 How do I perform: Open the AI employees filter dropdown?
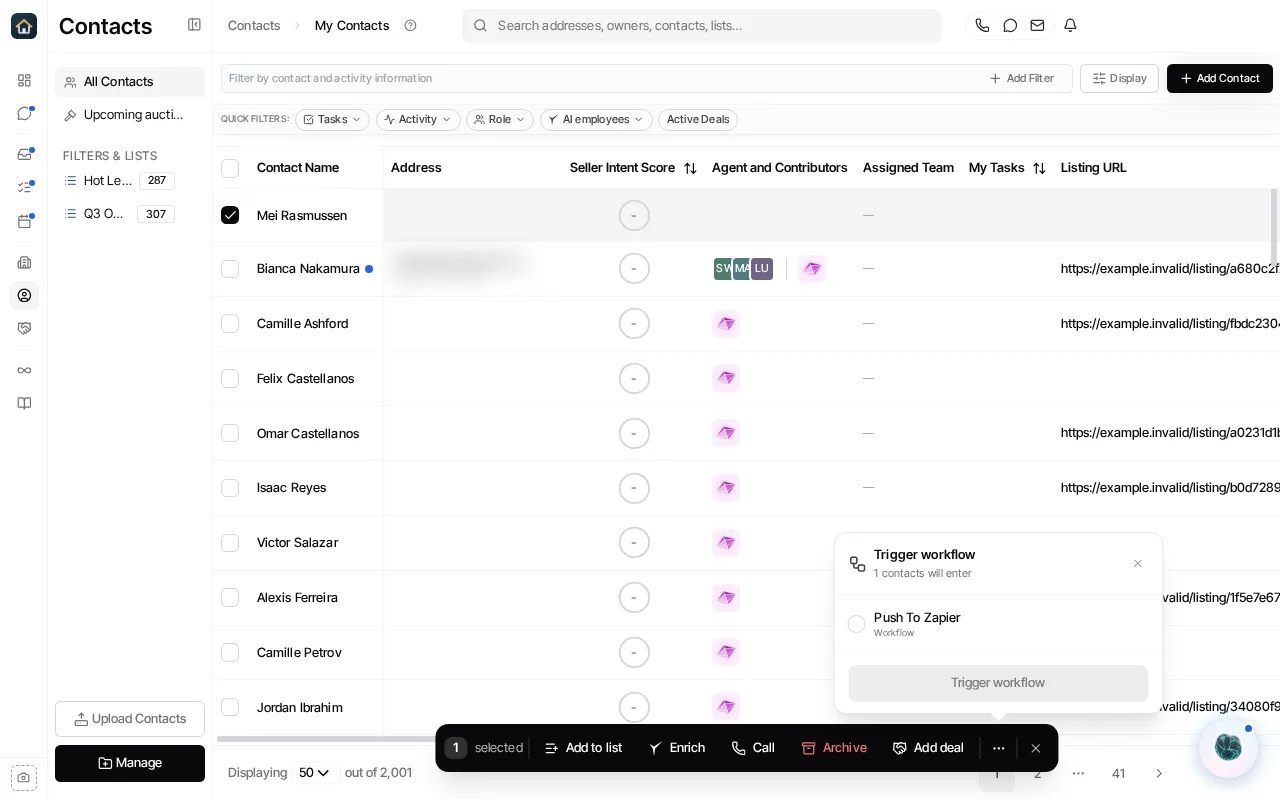point(596,120)
